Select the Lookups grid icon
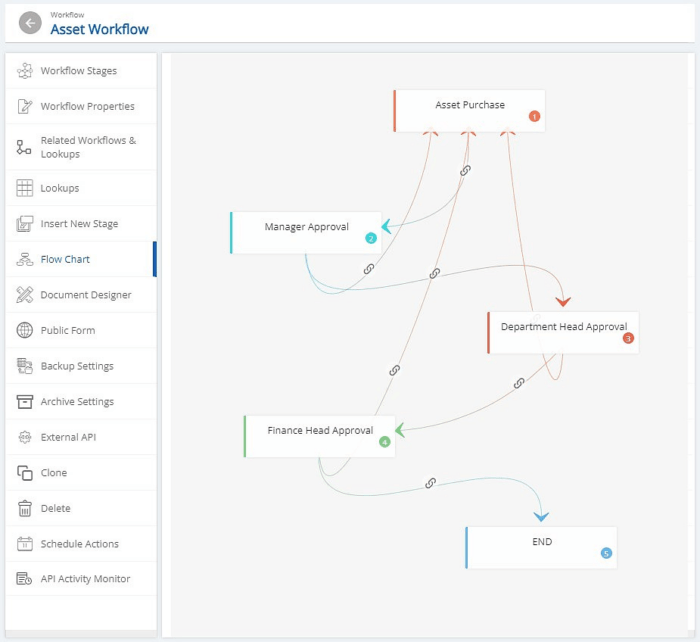700x642 pixels. coord(25,188)
